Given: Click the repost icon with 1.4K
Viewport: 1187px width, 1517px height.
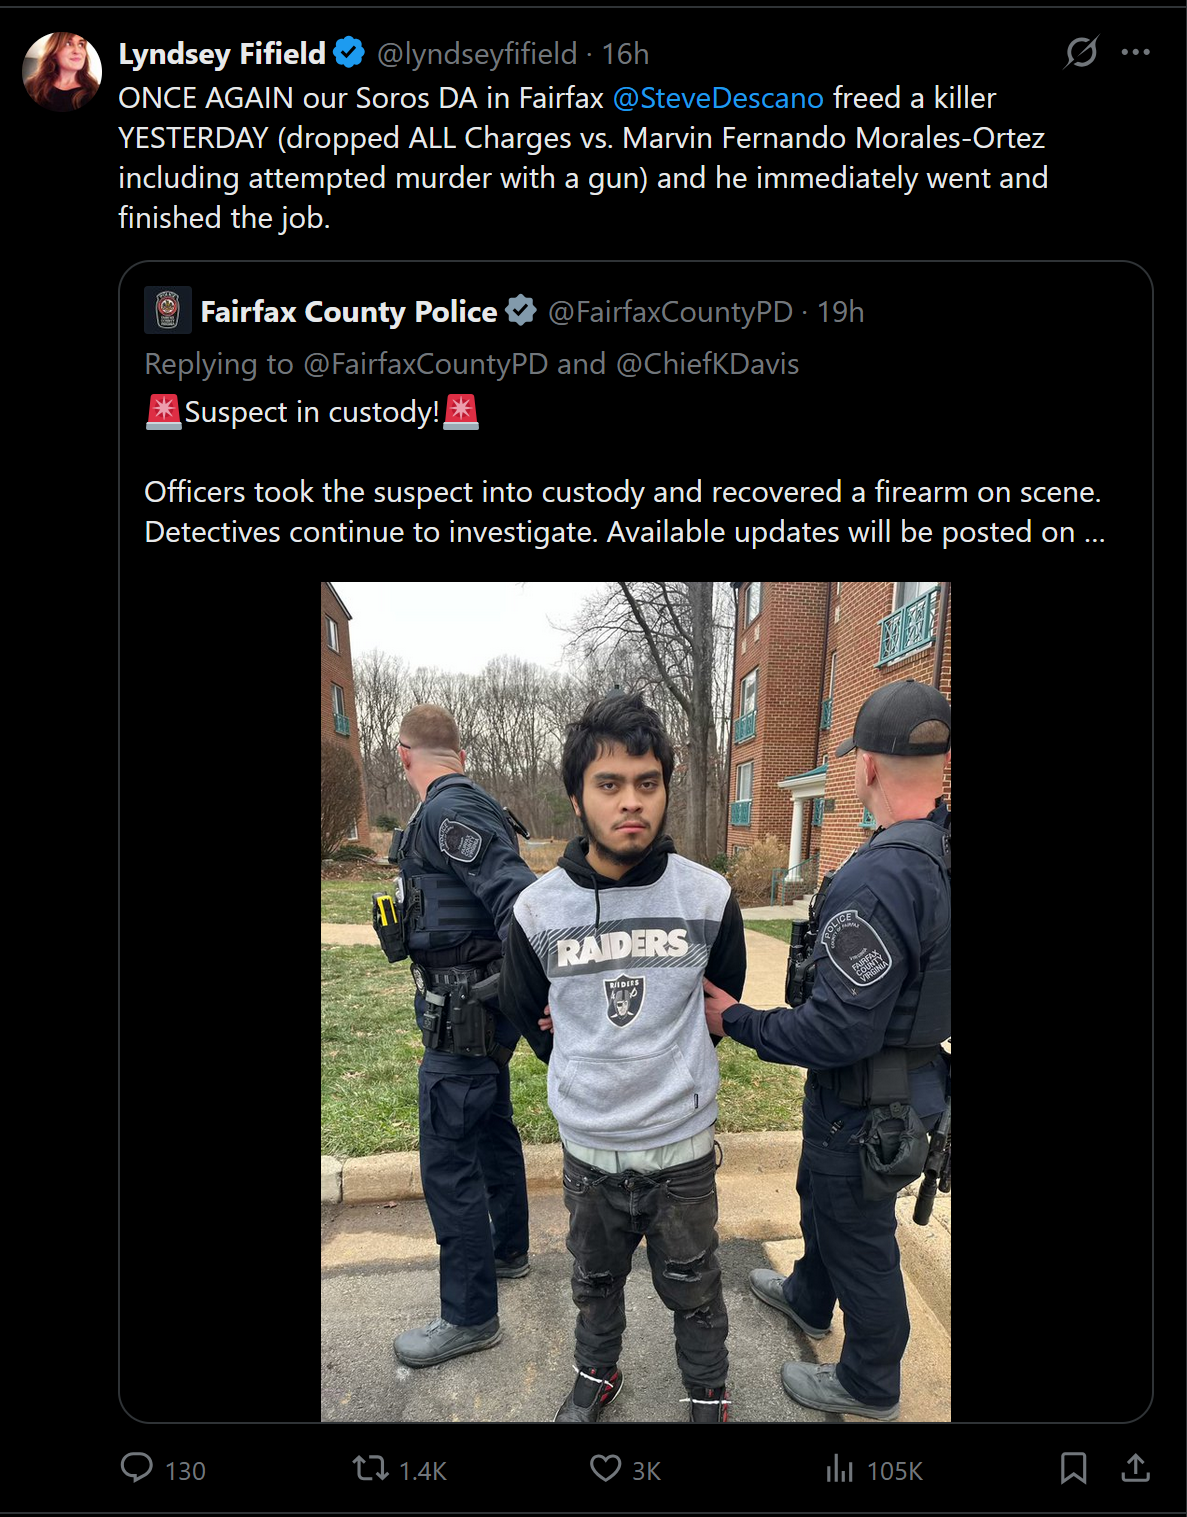Looking at the screenshot, I should click(x=371, y=1468).
